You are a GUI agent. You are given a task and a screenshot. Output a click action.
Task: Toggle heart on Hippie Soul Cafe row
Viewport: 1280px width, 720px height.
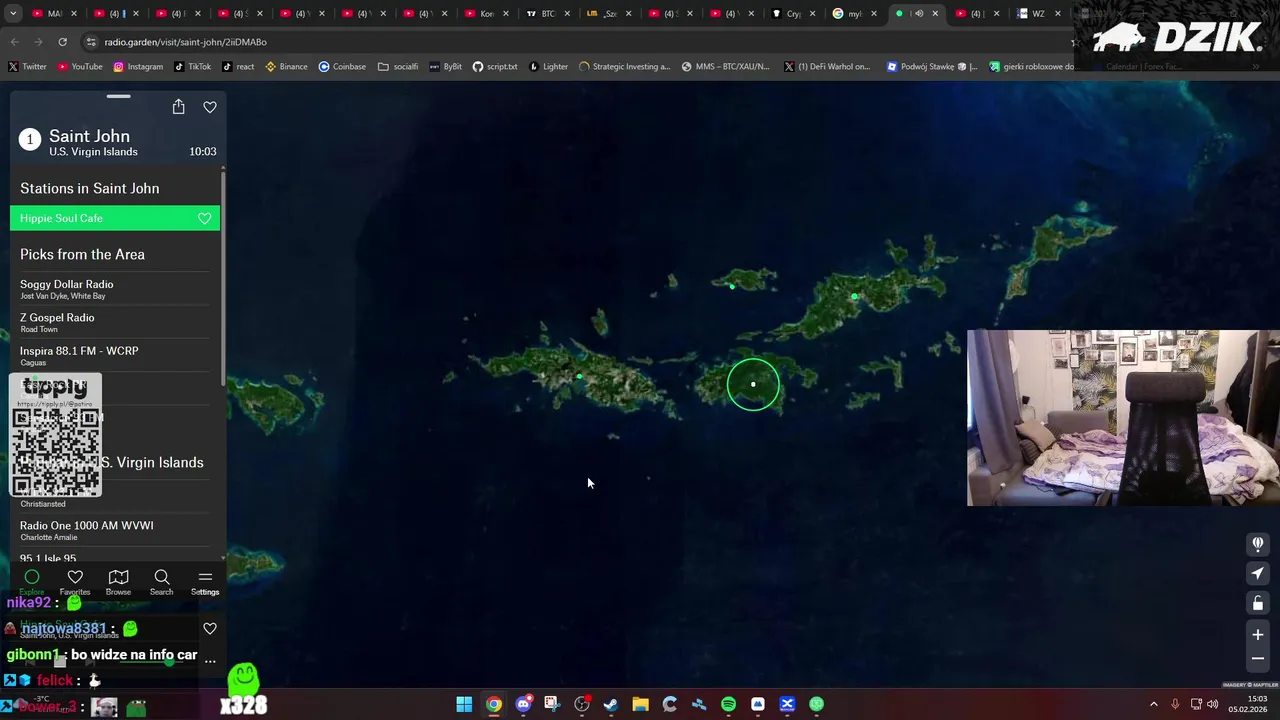pyautogui.click(x=204, y=218)
